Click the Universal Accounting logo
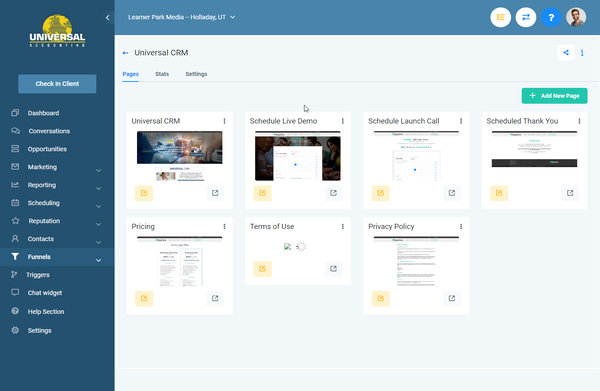The height and width of the screenshot is (391, 600). pos(57,31)
